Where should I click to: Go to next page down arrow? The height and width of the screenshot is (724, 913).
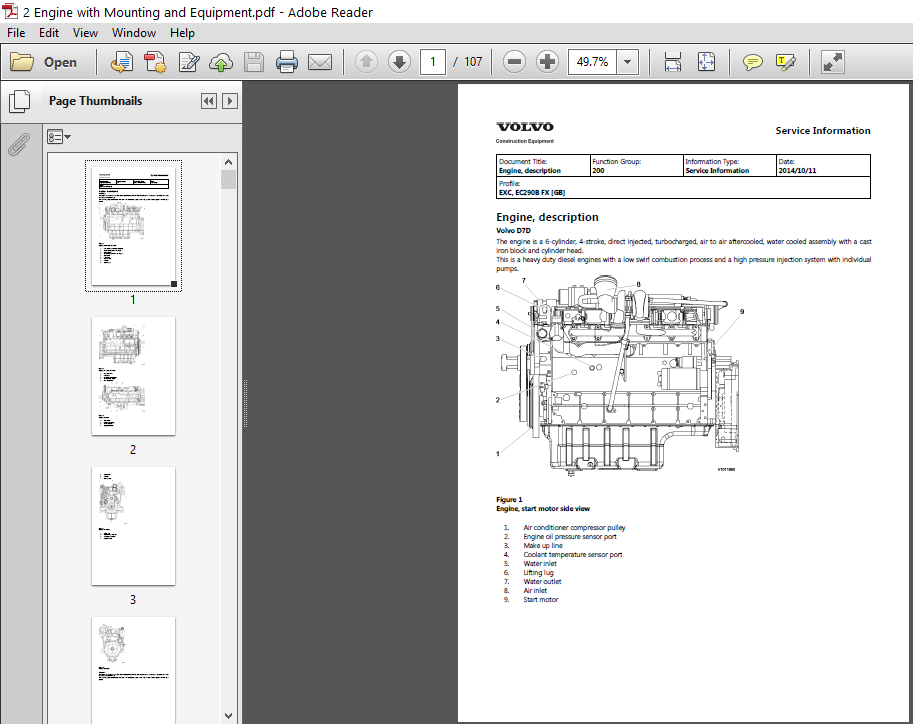tap(399, 62)
